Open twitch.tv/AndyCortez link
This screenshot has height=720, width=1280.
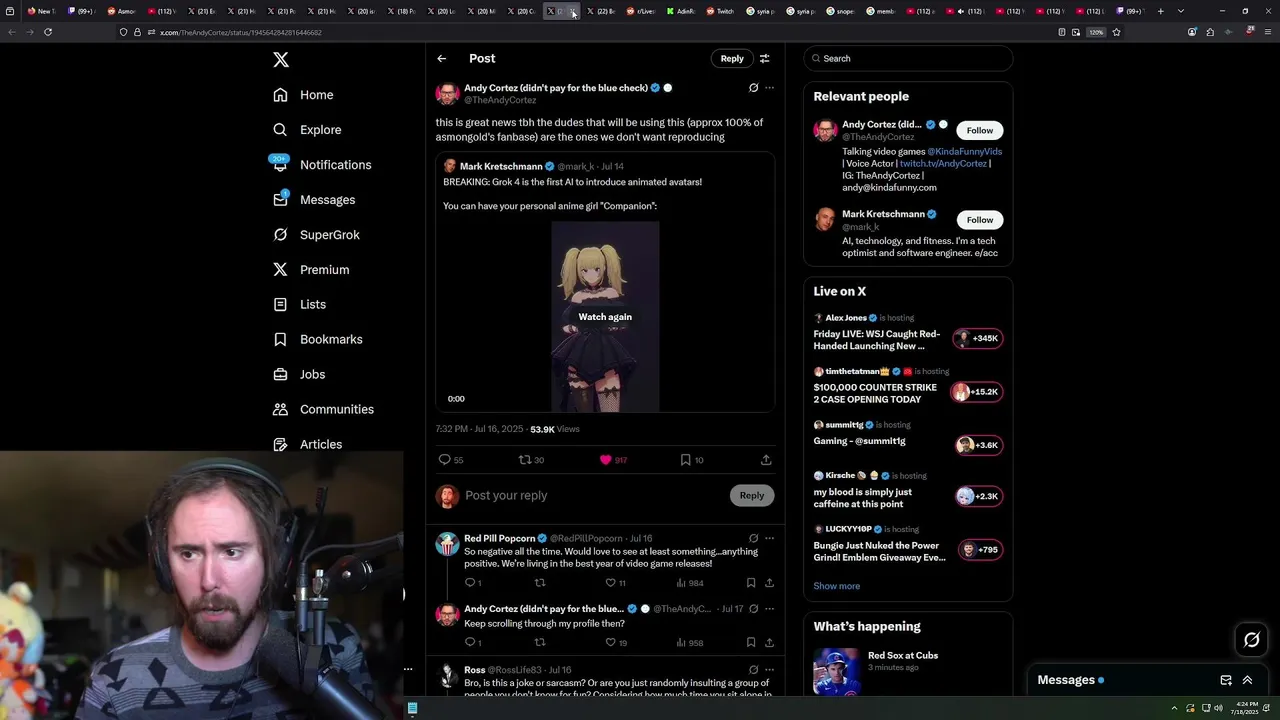point(943,164)
